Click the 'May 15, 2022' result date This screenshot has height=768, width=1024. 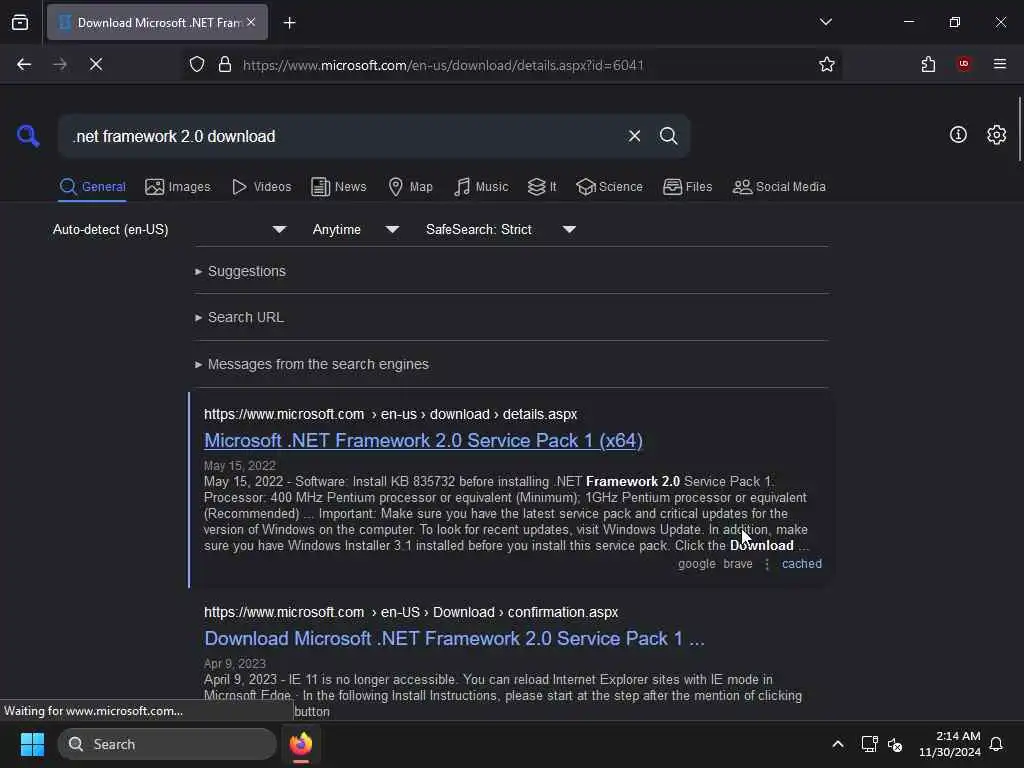pos(240,466)
